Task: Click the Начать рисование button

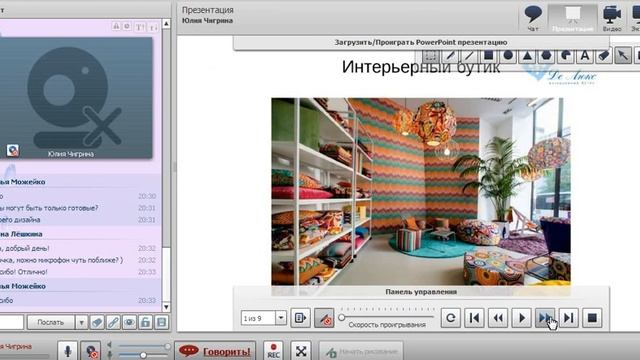Action: (361, 351)
